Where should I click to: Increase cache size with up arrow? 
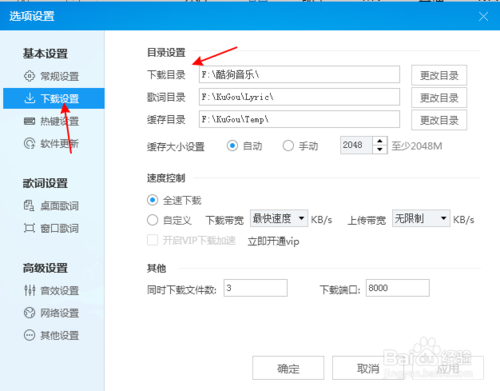point(380,141)
